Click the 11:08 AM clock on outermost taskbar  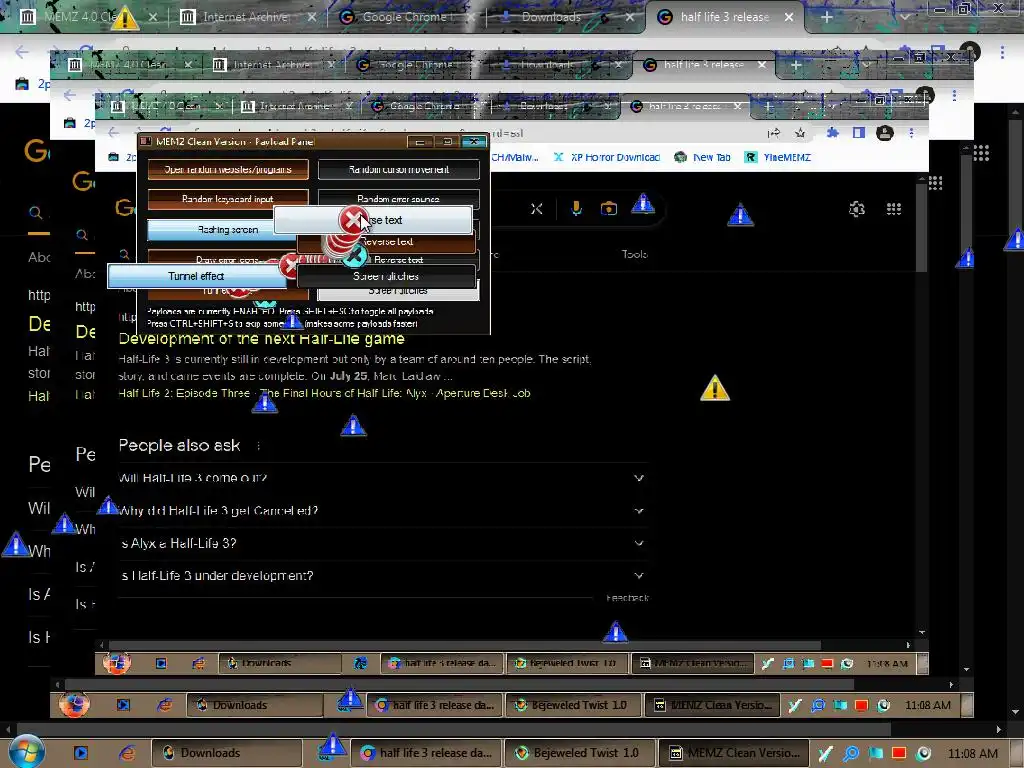point(972,753)
